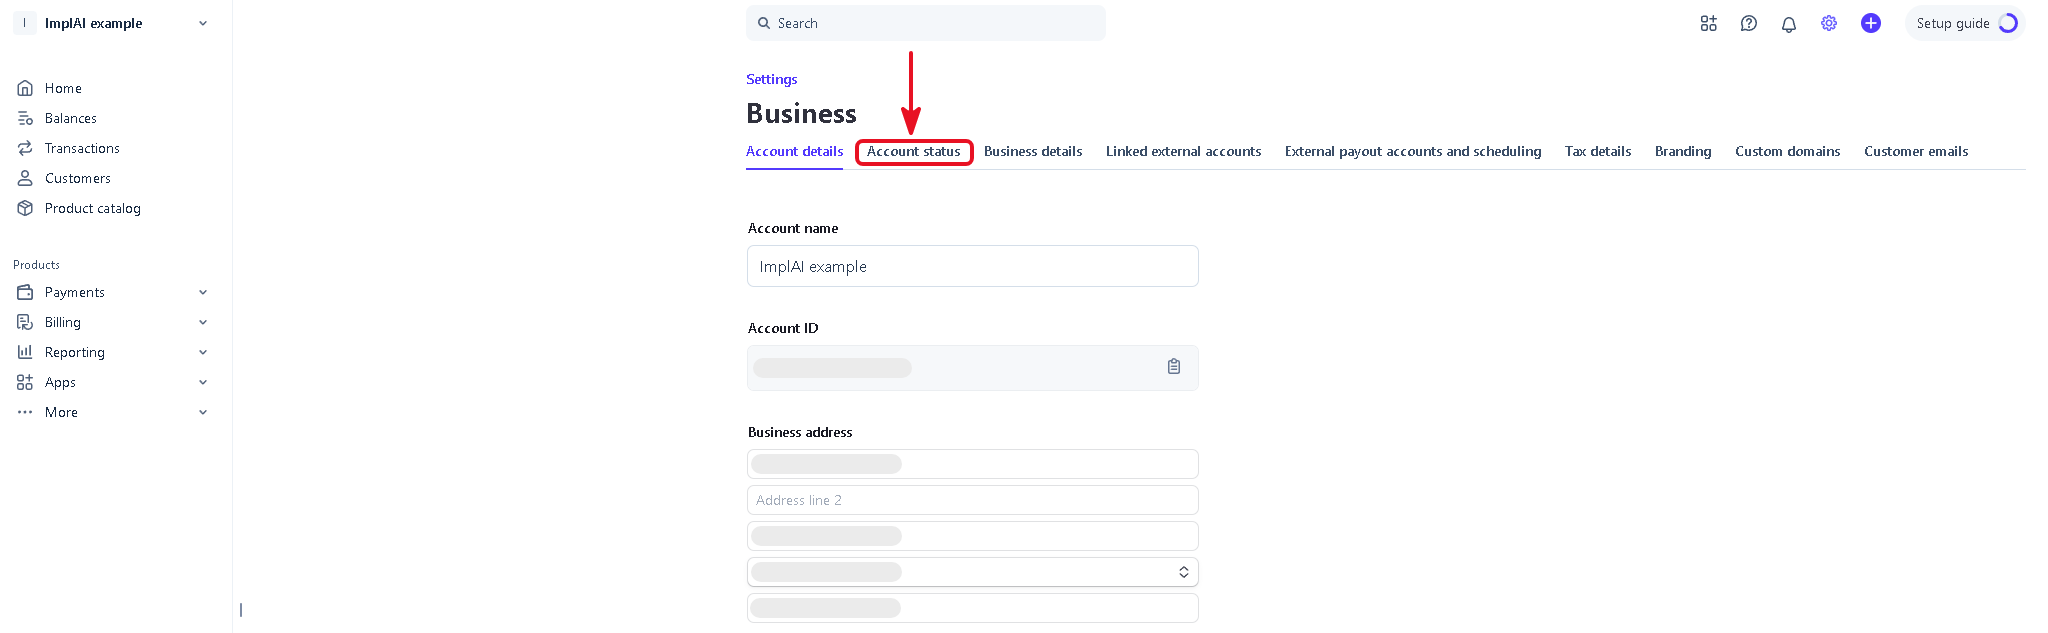Open the notifications bell icon

[x=1789, y=24]
